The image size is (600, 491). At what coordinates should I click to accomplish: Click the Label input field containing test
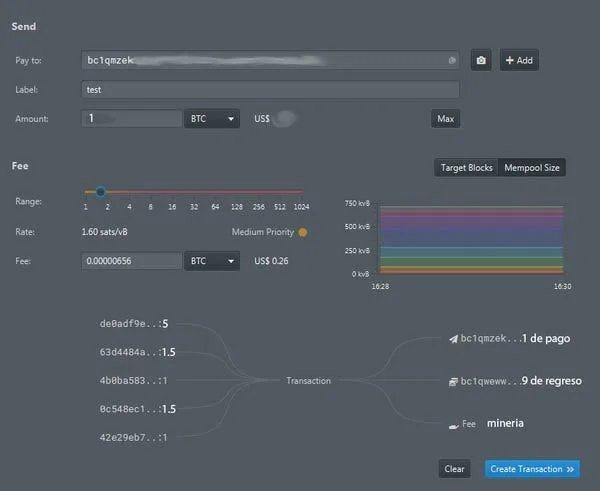click(270, 90)
